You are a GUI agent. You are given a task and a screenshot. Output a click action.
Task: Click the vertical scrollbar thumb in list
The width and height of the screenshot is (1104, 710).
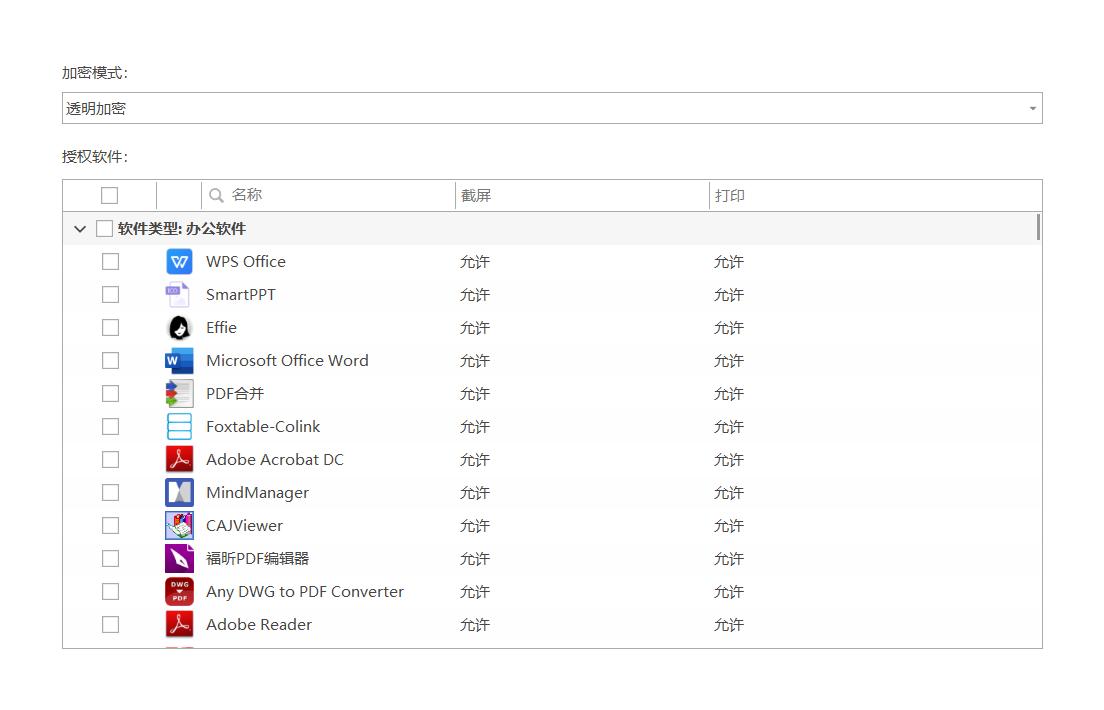point(1038,227)
